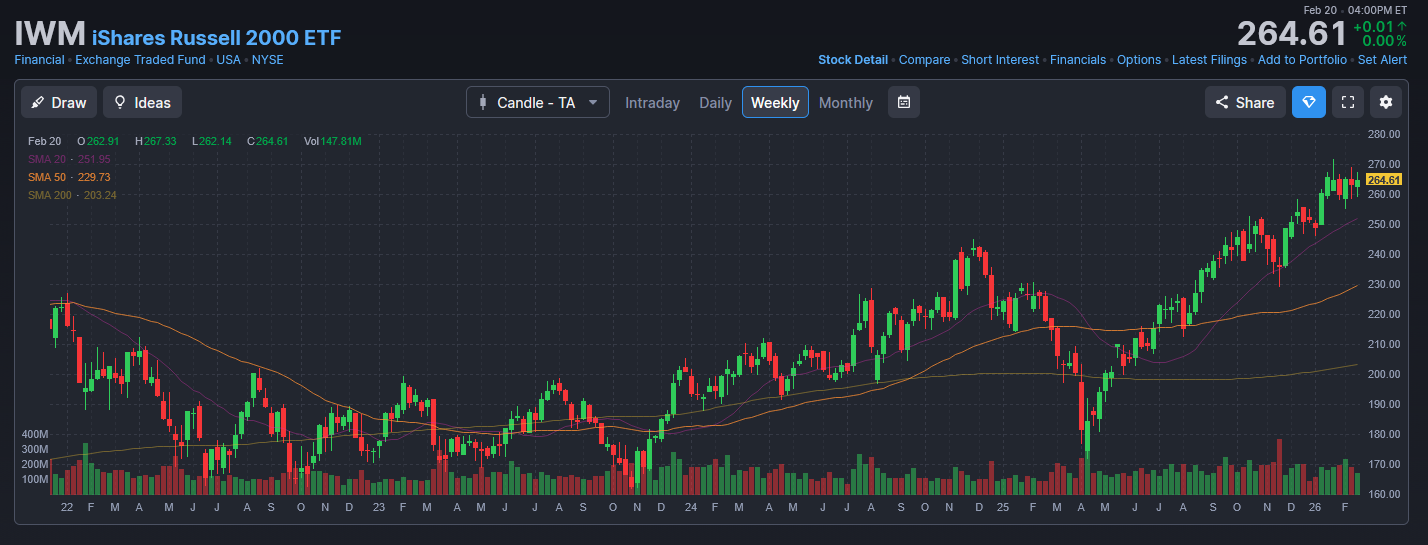The image size is (1428, 545).
Task: Click the L 262.14 low value readout
Action: (x=212, y=141)
